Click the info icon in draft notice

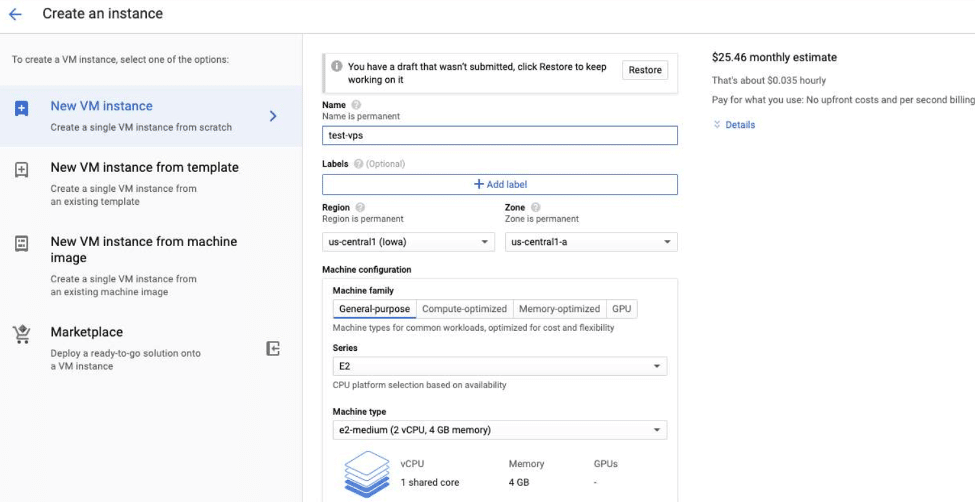pyautogui.click(x=336, y=66)
